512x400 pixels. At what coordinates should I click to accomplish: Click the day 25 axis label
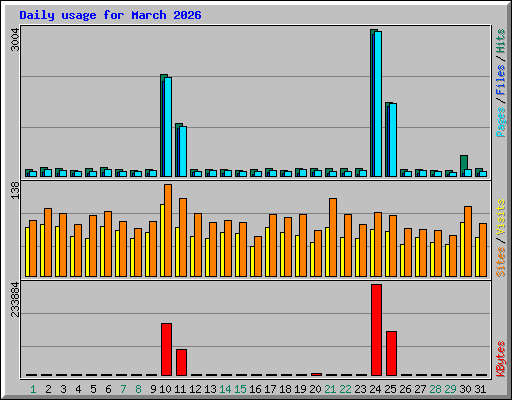click(x=390, y=389)
